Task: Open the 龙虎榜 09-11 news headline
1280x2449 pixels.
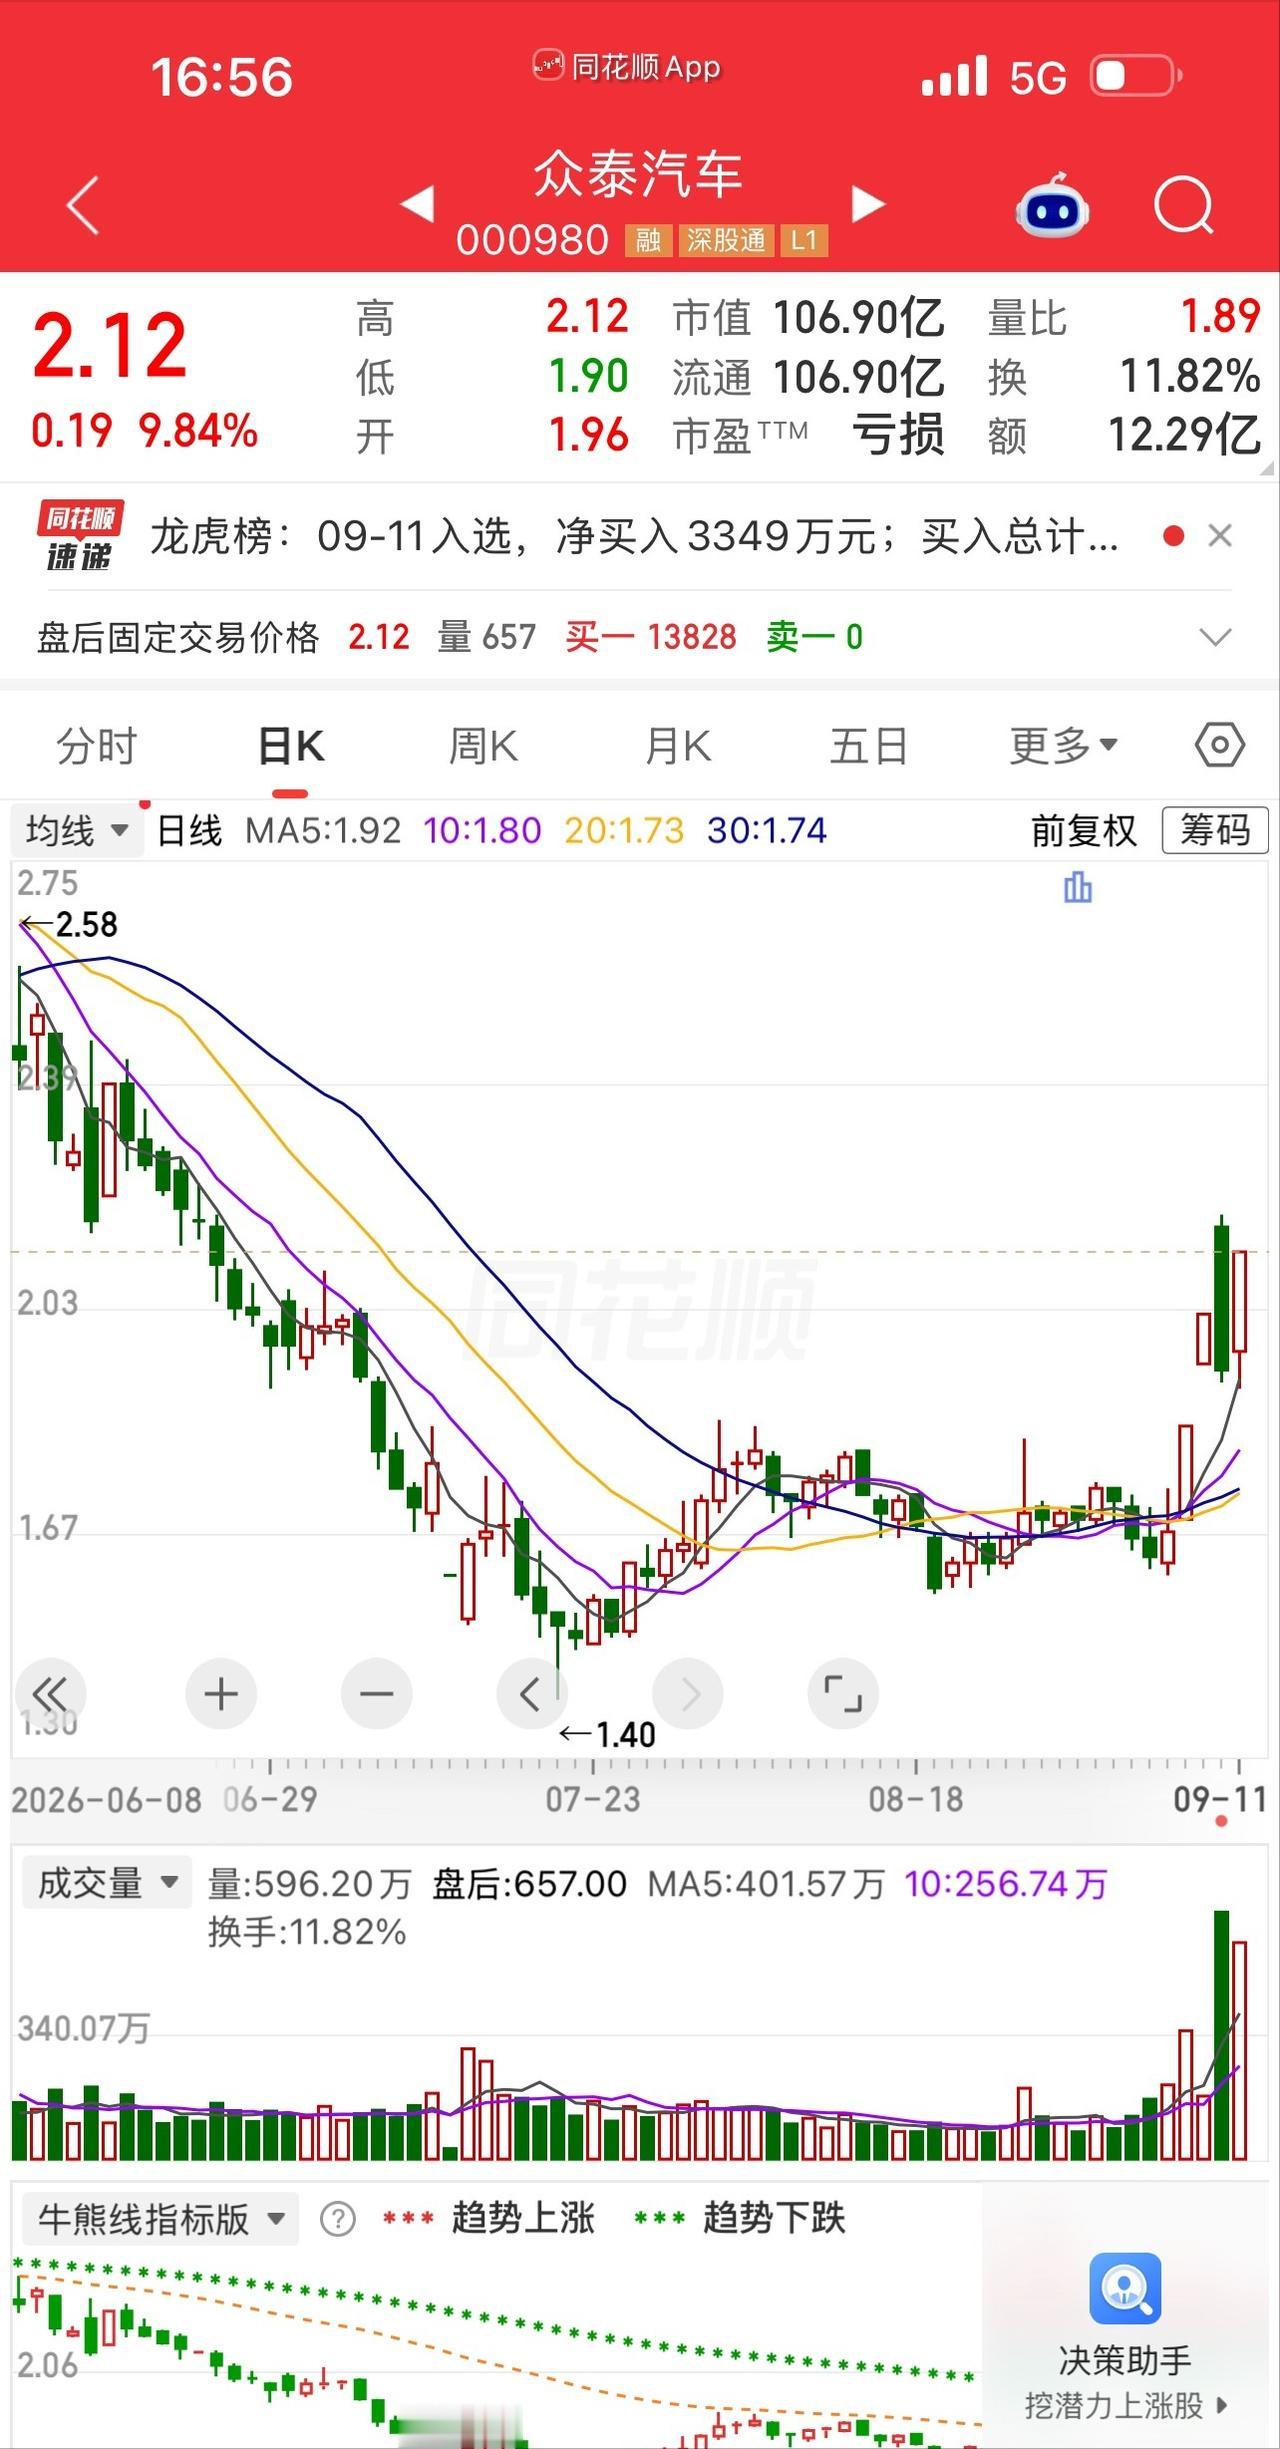Action: coord(634,537)
